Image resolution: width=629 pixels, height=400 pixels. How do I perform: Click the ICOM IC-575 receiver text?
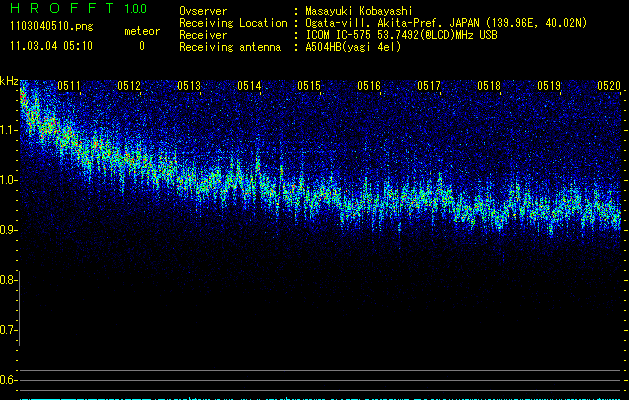pyautogui.click(x=401, y=35)
